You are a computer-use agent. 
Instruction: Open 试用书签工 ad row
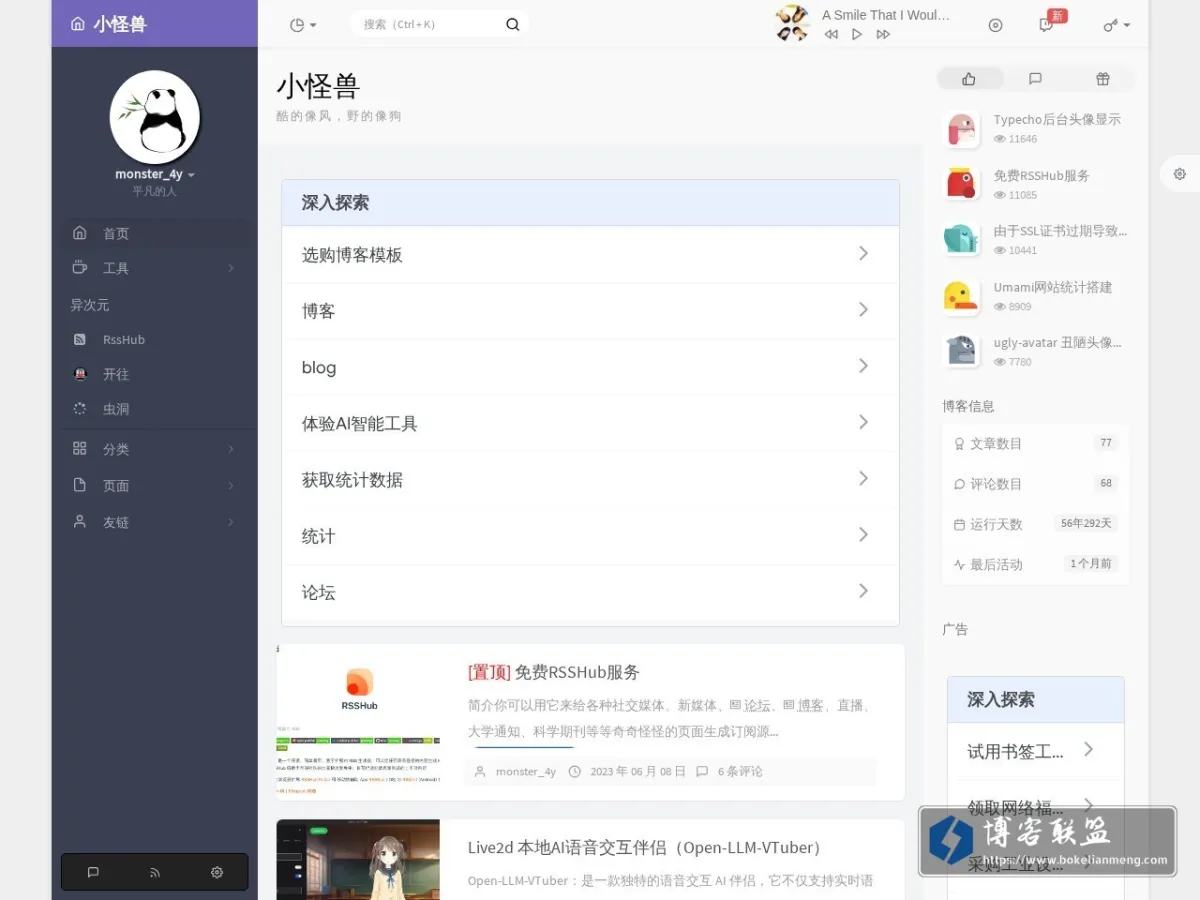pos(1036,751)
